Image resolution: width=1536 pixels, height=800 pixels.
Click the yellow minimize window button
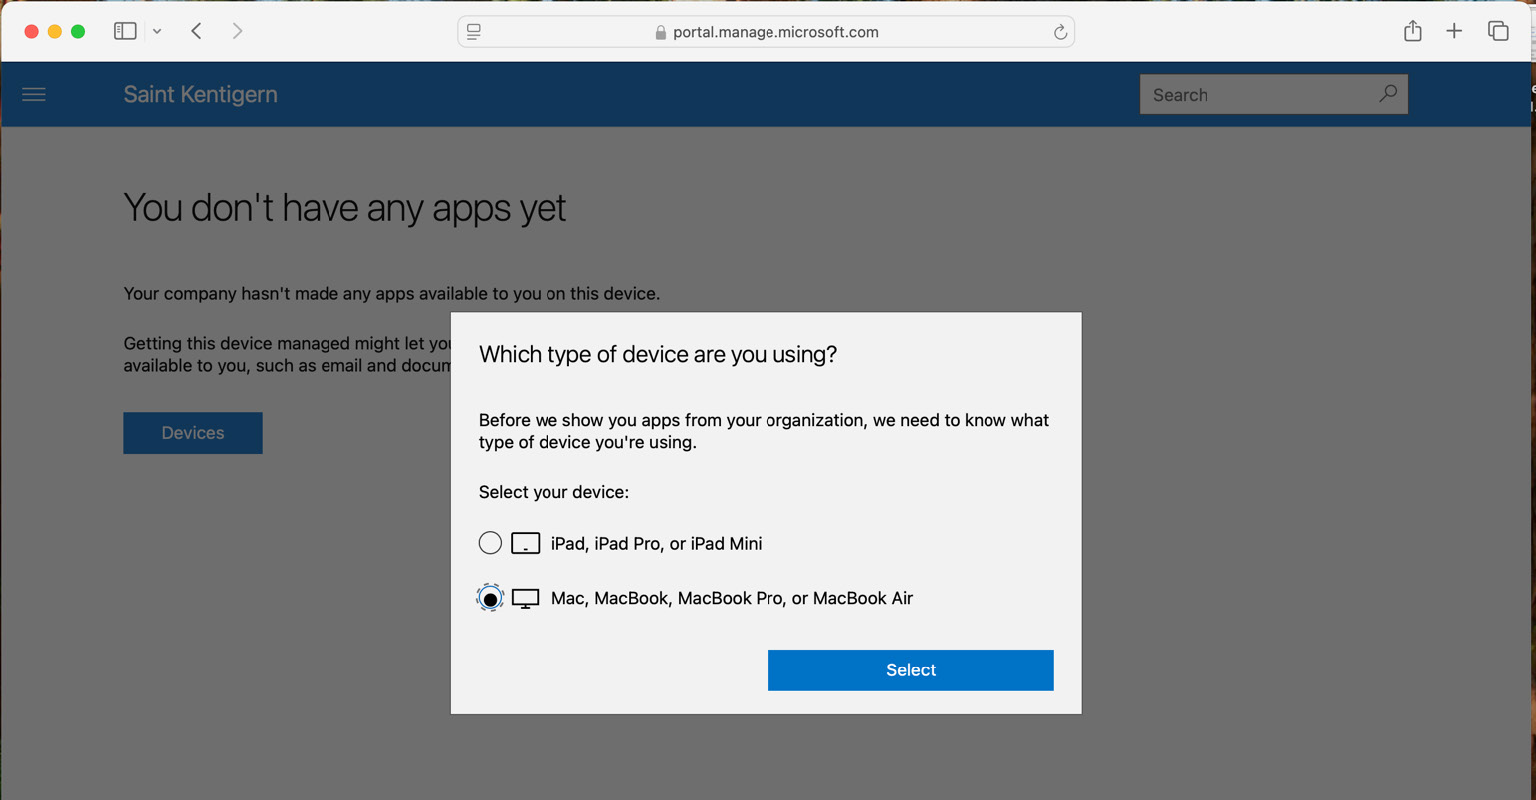(x=55, y=32)
